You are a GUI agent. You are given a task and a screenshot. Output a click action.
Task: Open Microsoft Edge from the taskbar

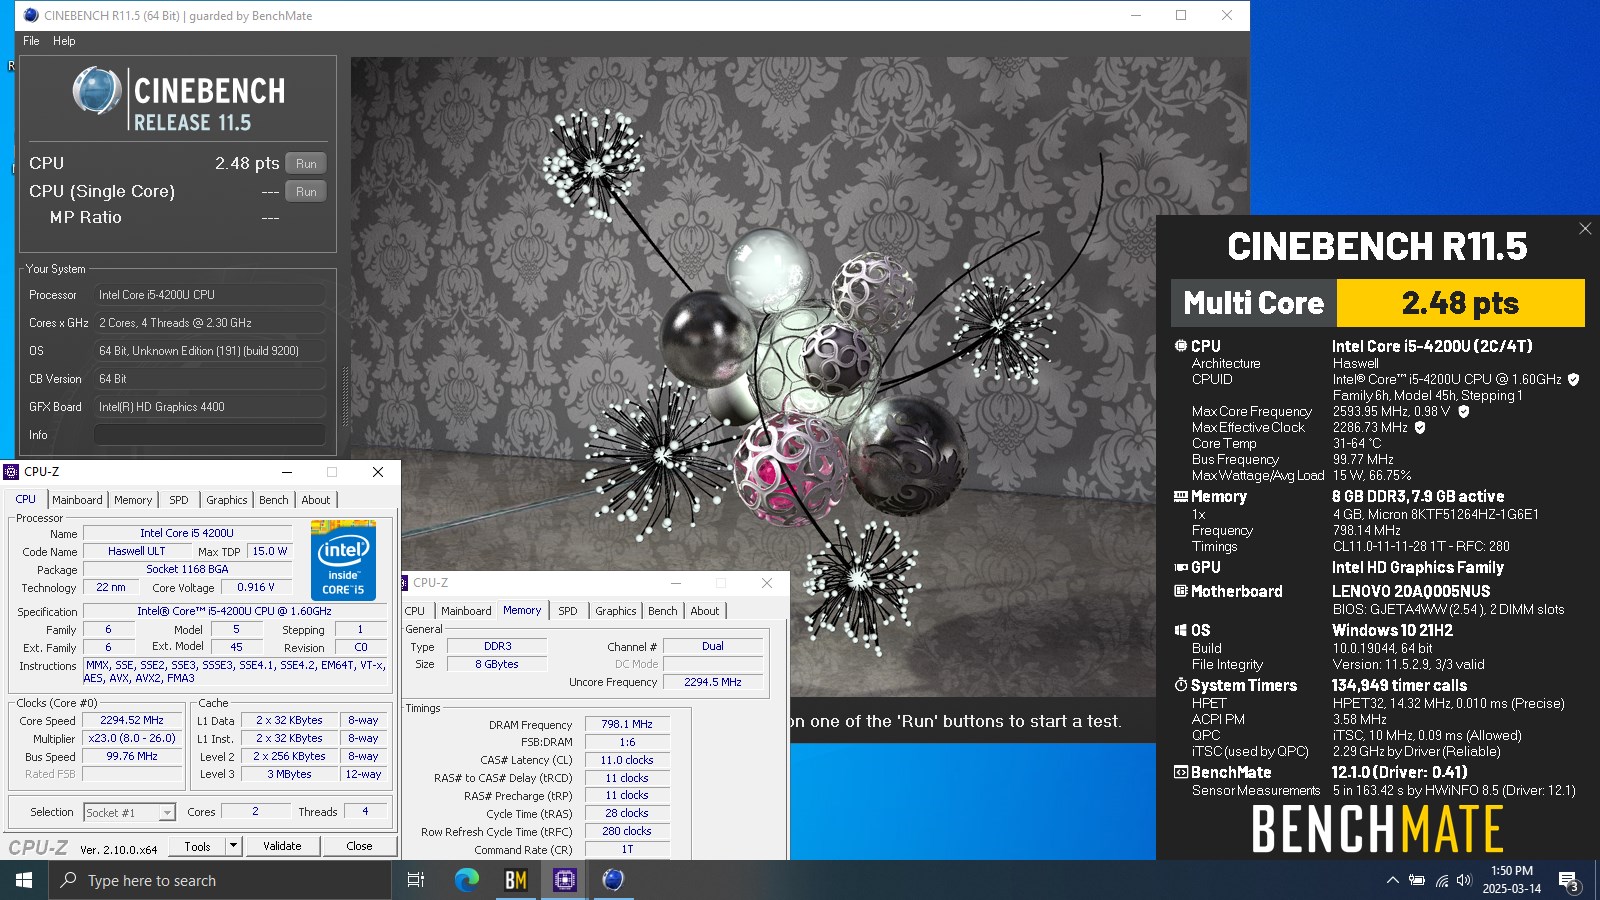[467, 880]
